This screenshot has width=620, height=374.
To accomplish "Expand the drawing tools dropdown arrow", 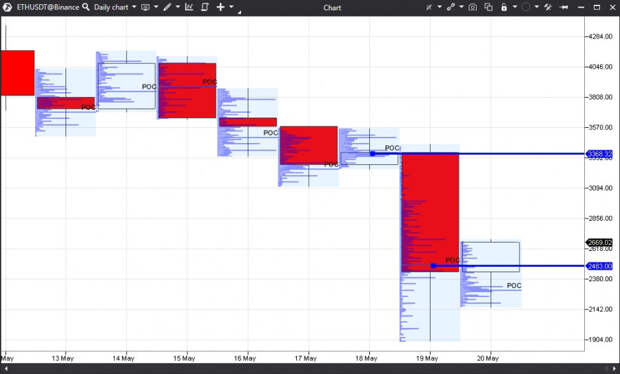I will (x=178, y=7).
